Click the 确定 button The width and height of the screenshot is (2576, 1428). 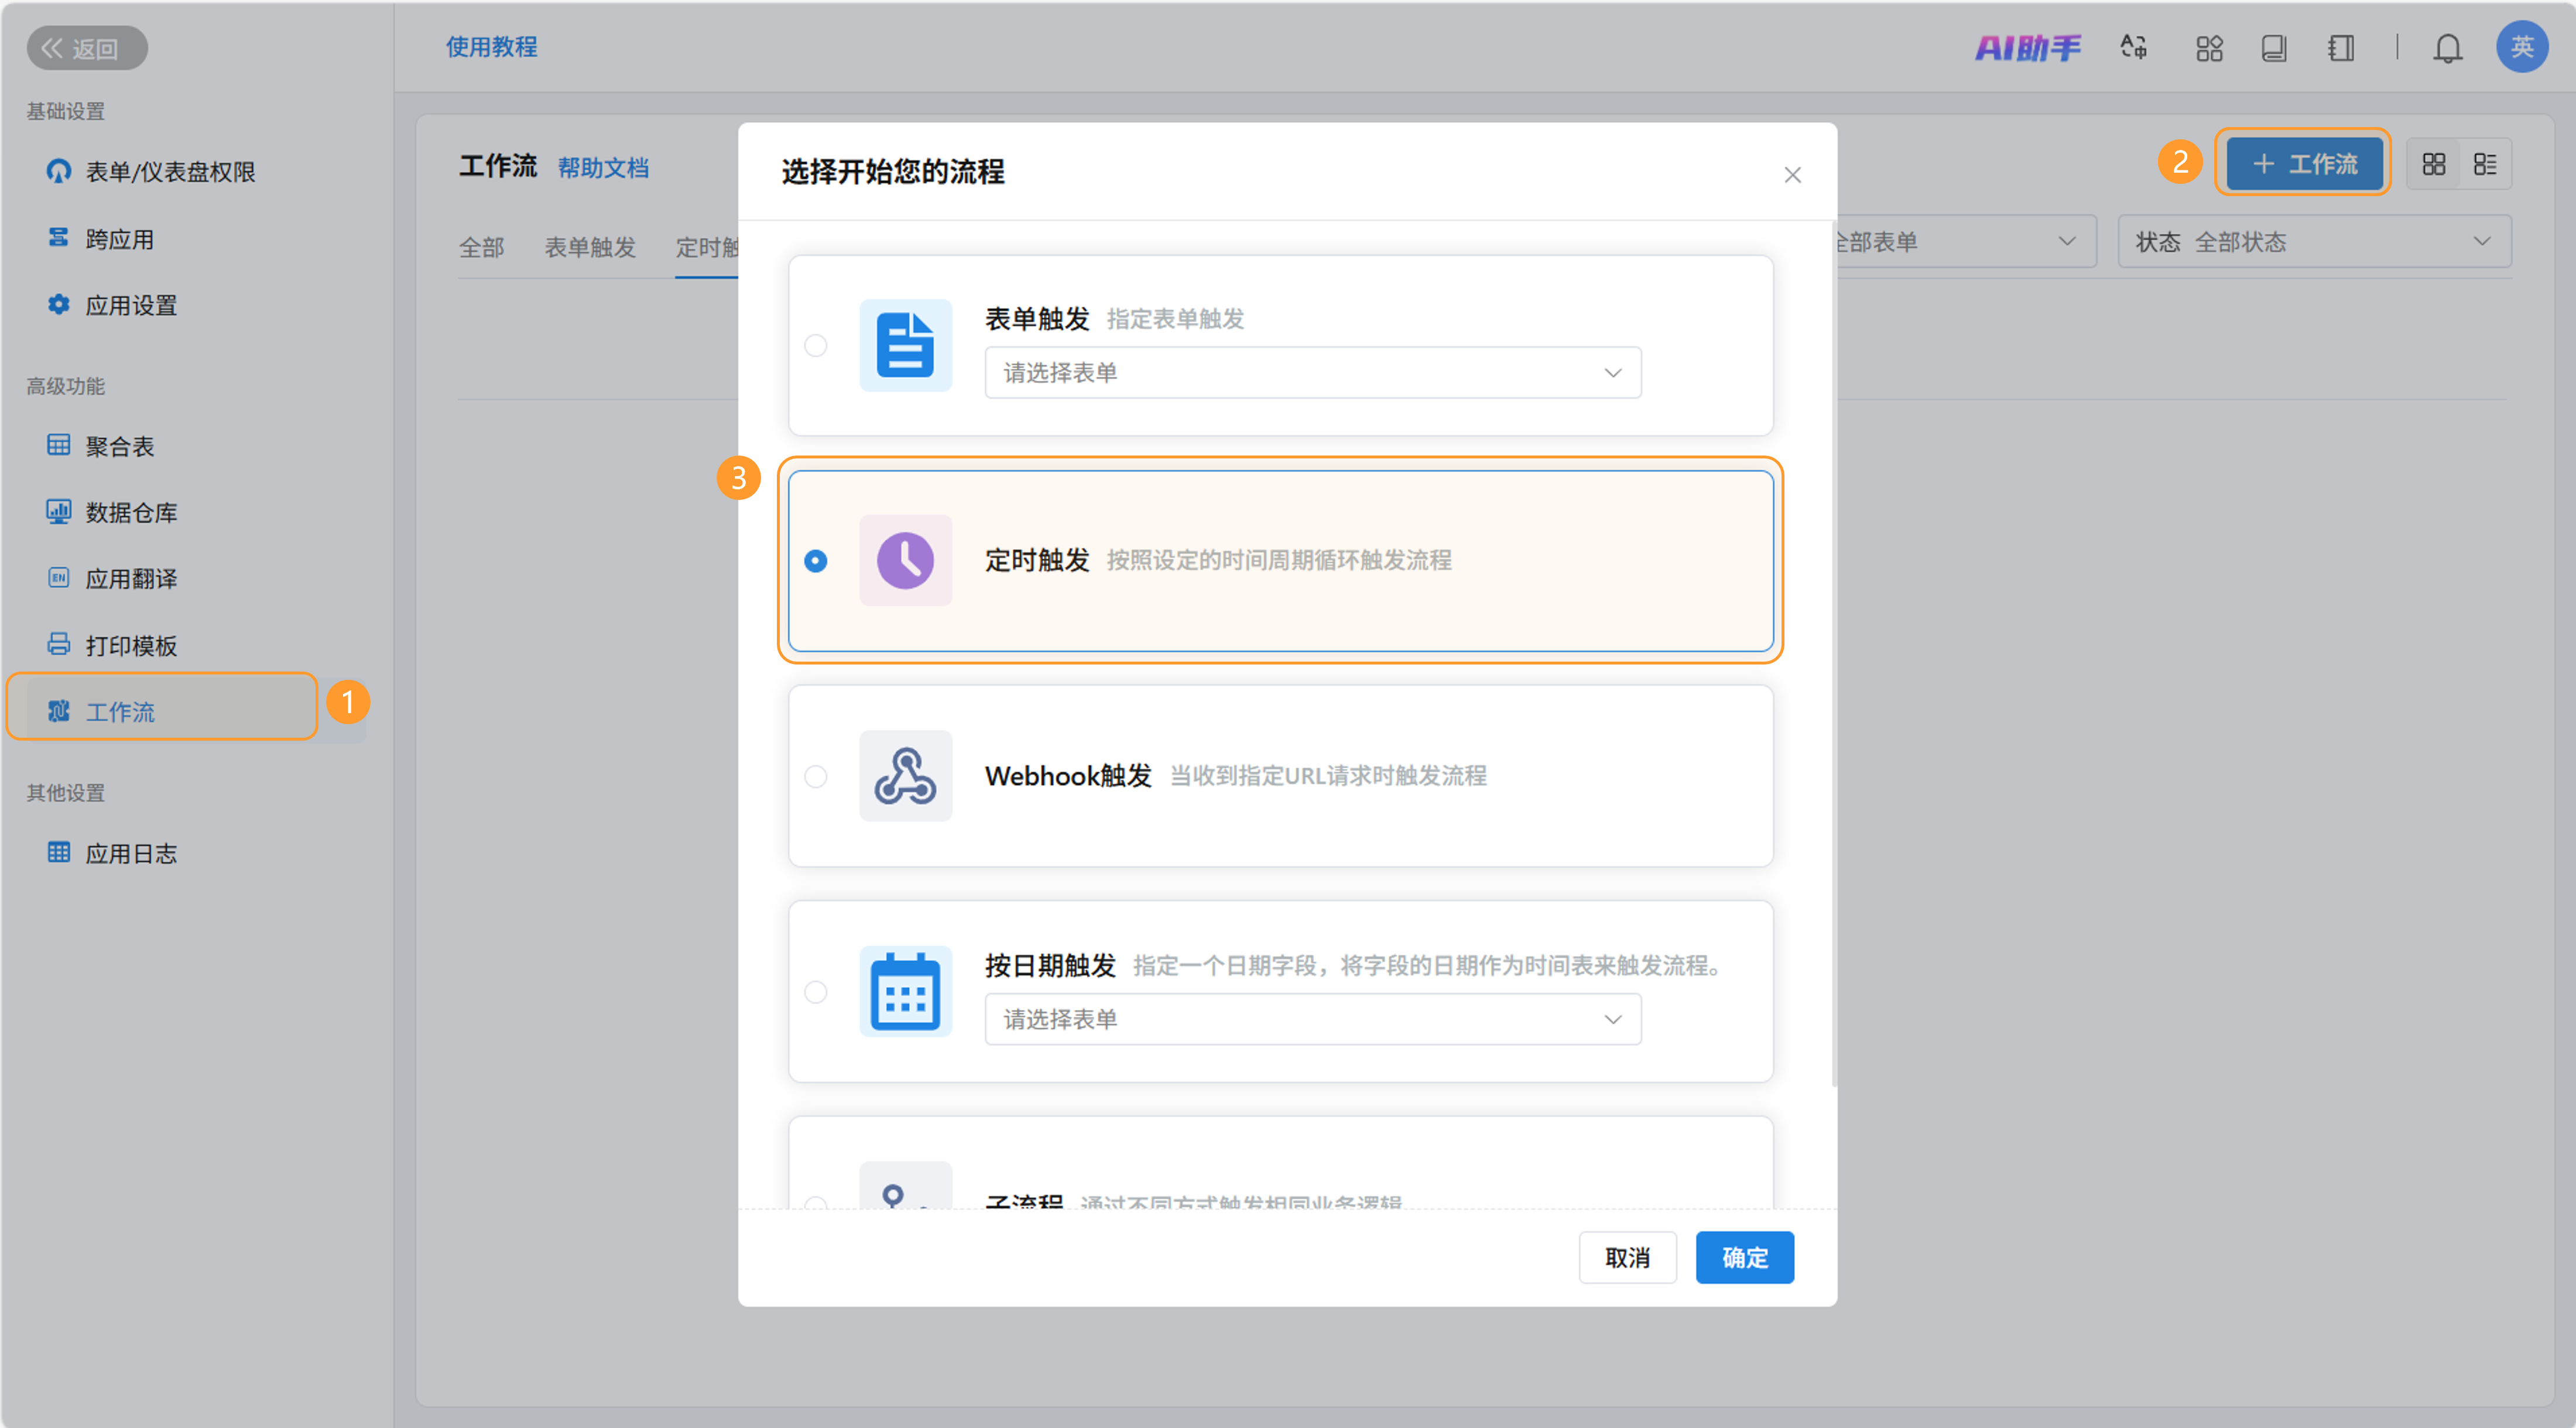(1744, 1258)
